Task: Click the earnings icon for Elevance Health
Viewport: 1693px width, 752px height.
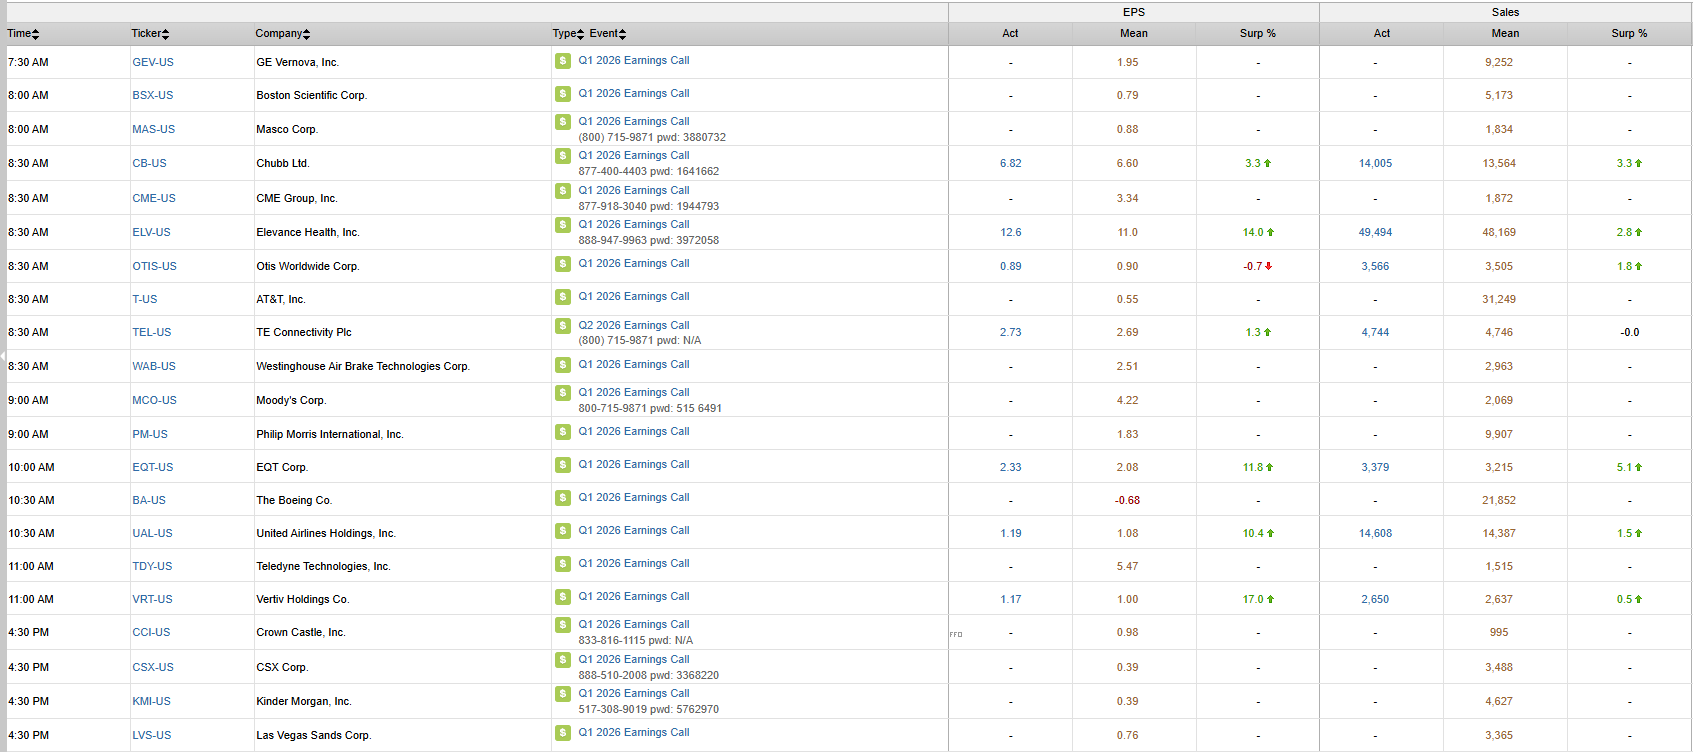Action: [x=563, y=225]
